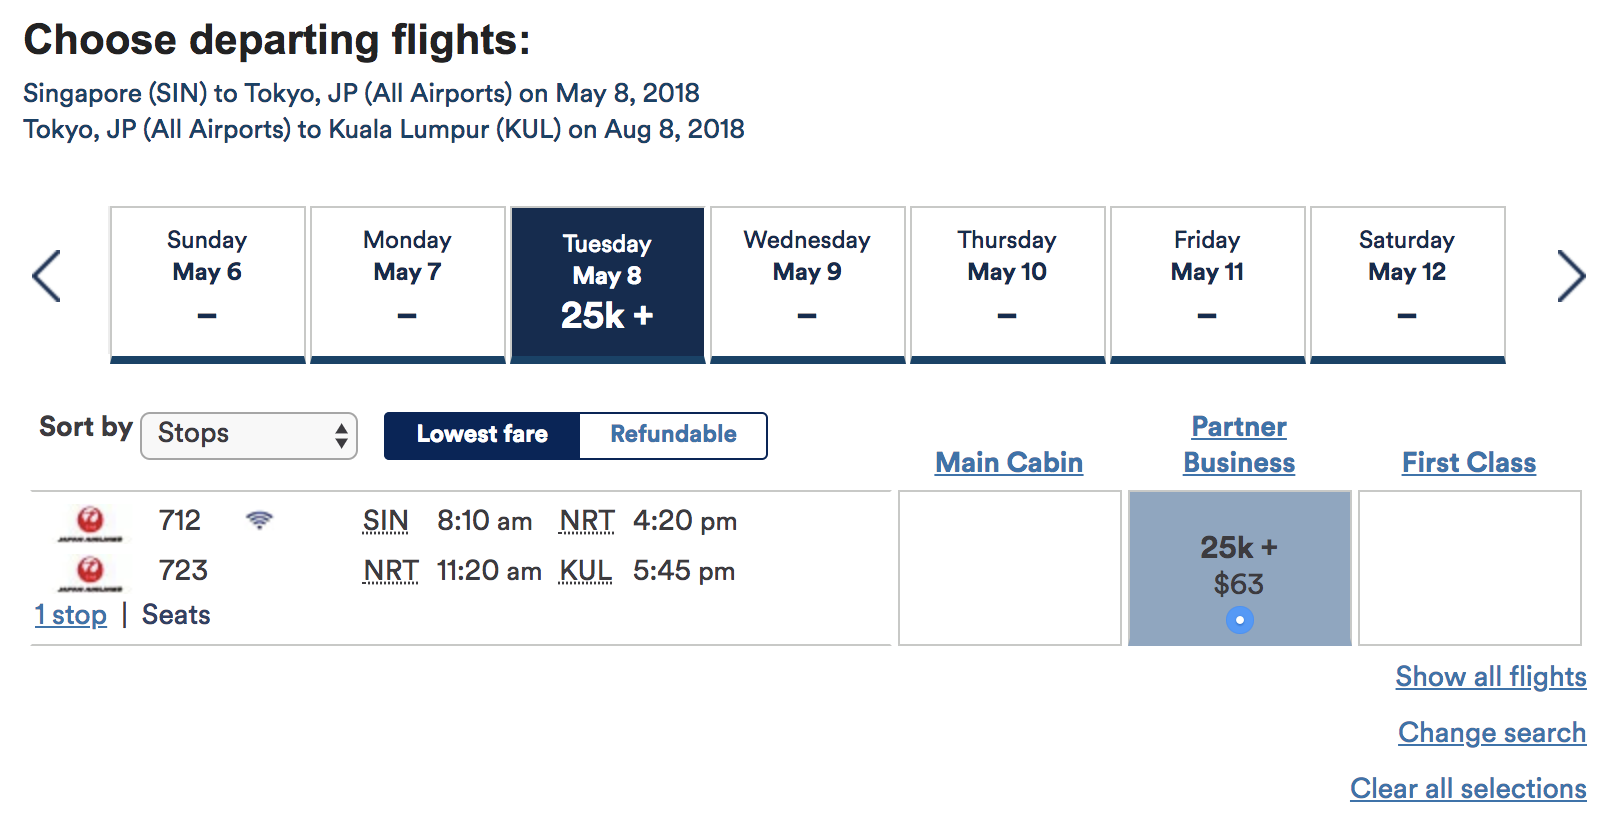The height and width of the screenshot is (826, 1608).
Task: Click Japan Airlines logo for flight 723
Action: pos(90,572)
